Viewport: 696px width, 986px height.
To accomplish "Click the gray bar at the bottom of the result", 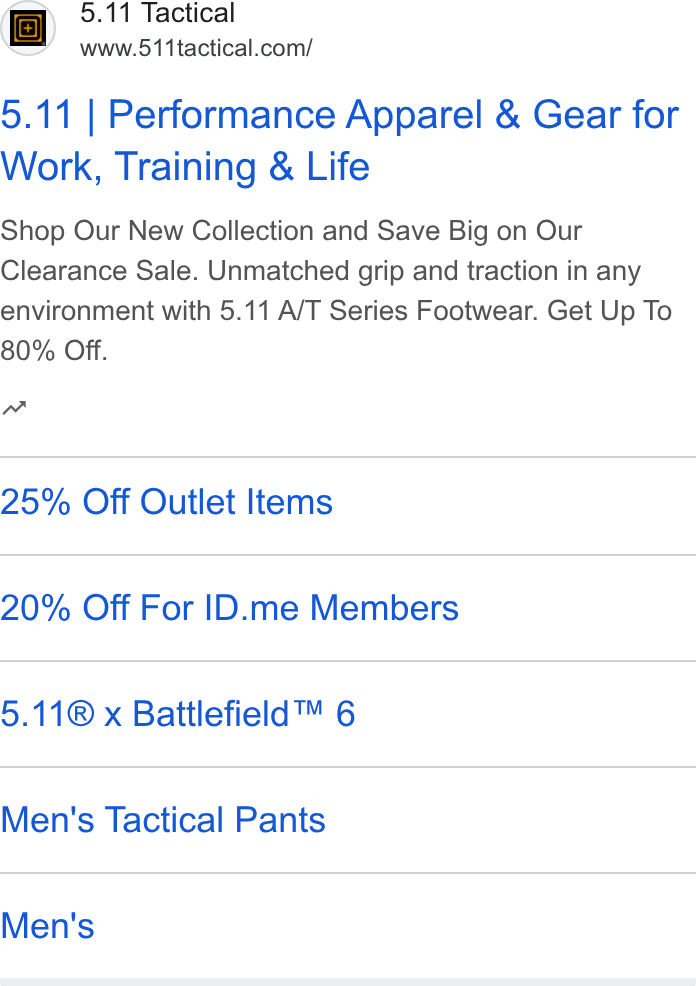I will coord(348,982).
